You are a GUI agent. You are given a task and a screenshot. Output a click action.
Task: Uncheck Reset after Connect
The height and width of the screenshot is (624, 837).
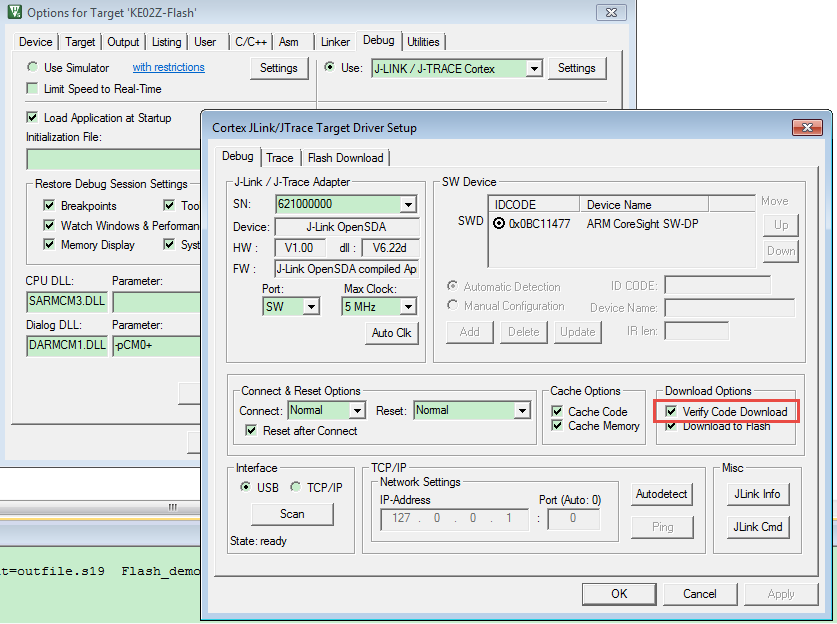(250, 430)
